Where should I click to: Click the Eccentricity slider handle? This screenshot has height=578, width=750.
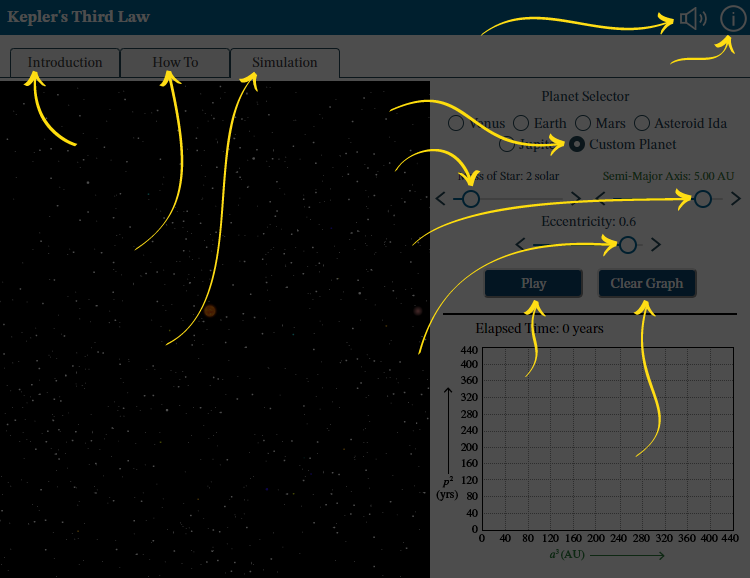tap(627, 244)
